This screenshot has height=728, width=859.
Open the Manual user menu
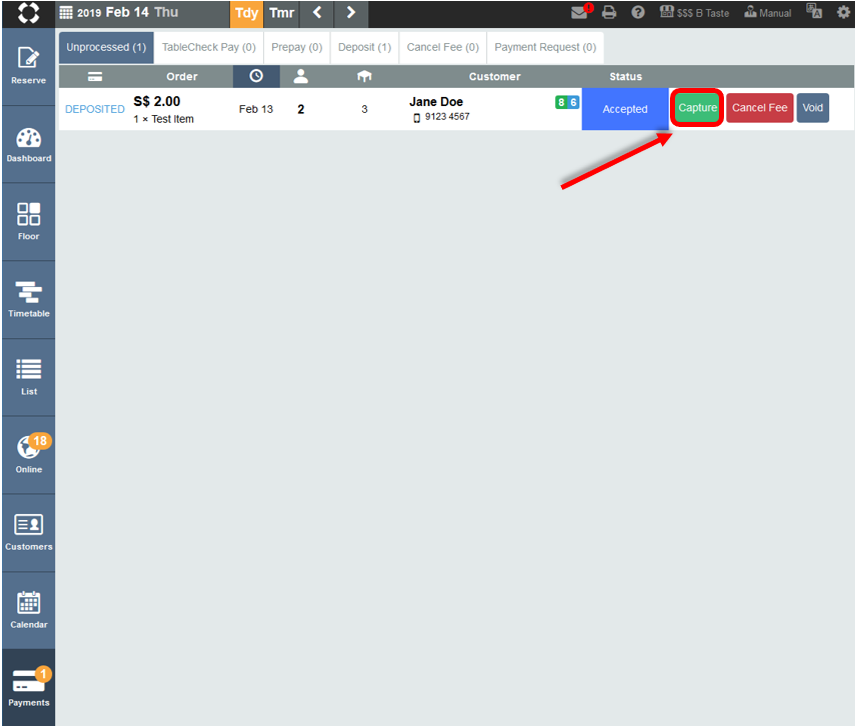coord(768,13)
